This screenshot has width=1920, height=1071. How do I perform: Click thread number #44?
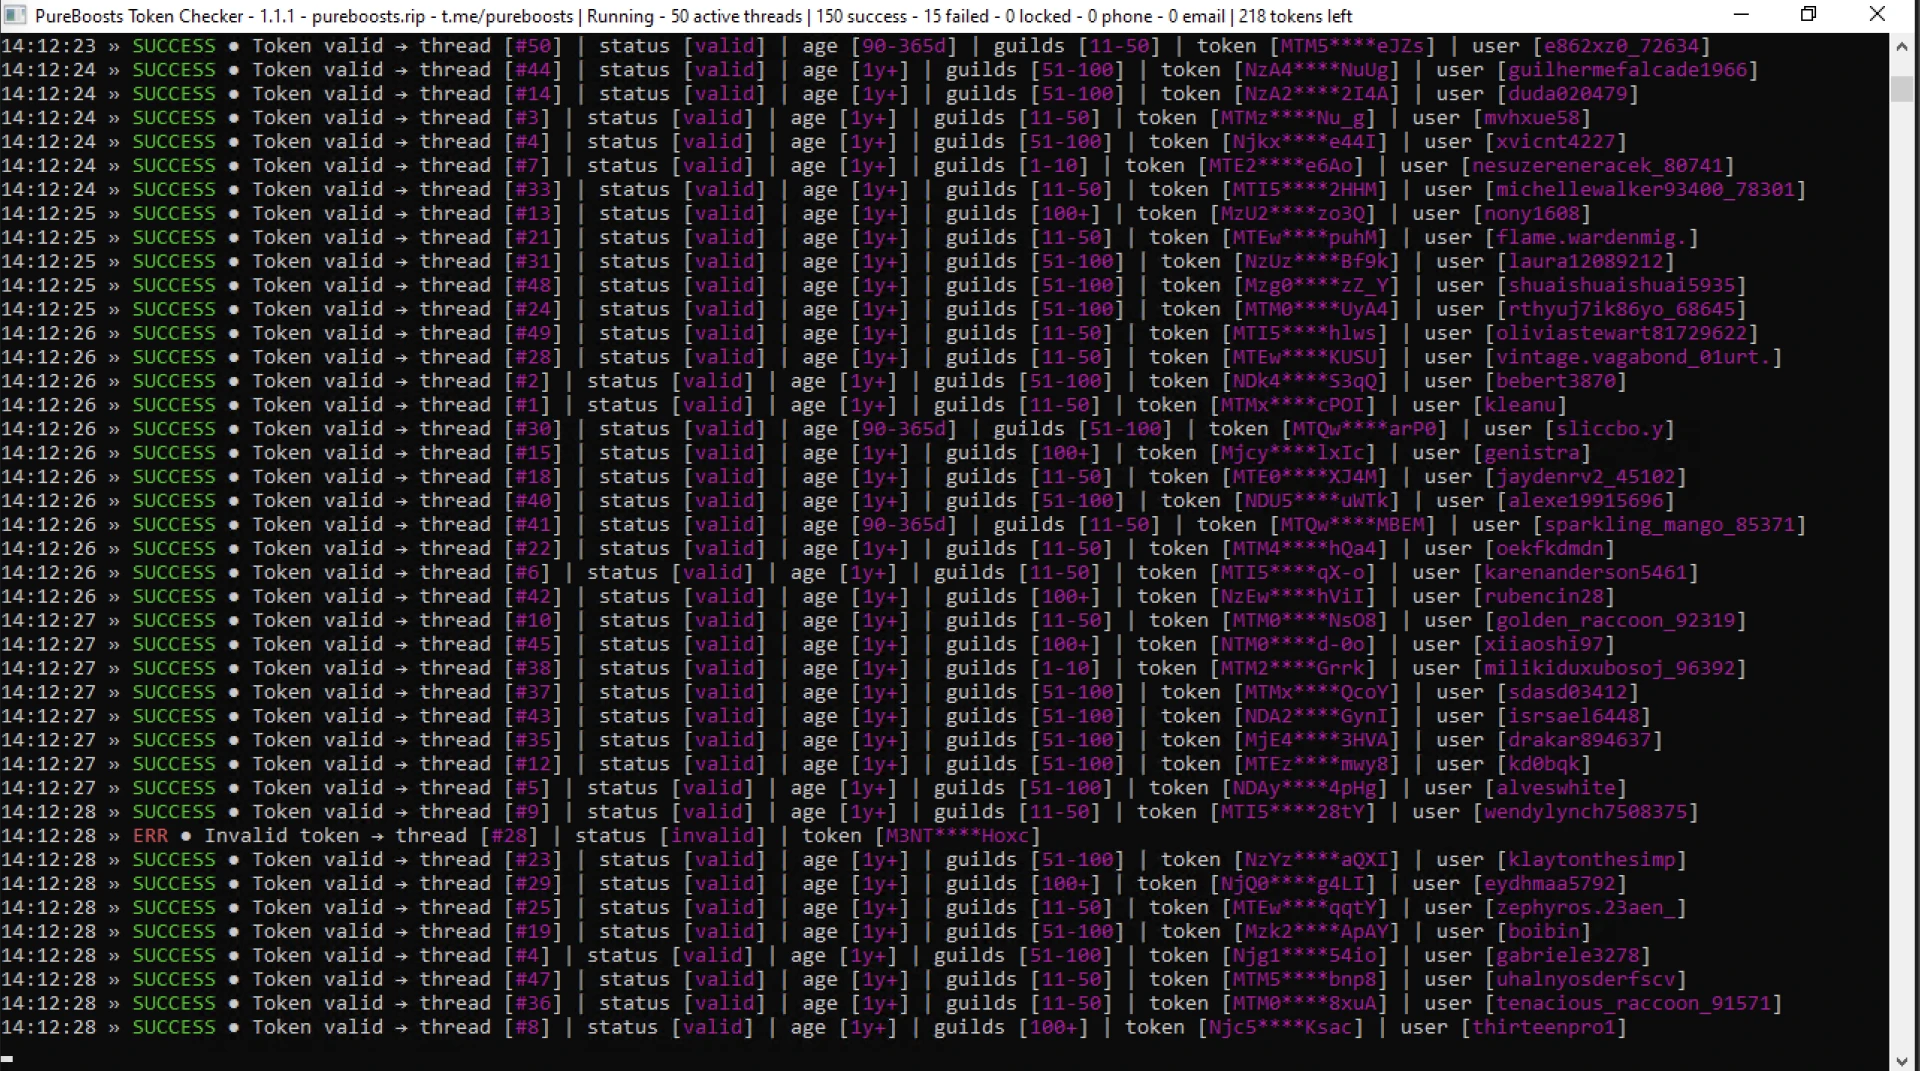coord(532,70)
